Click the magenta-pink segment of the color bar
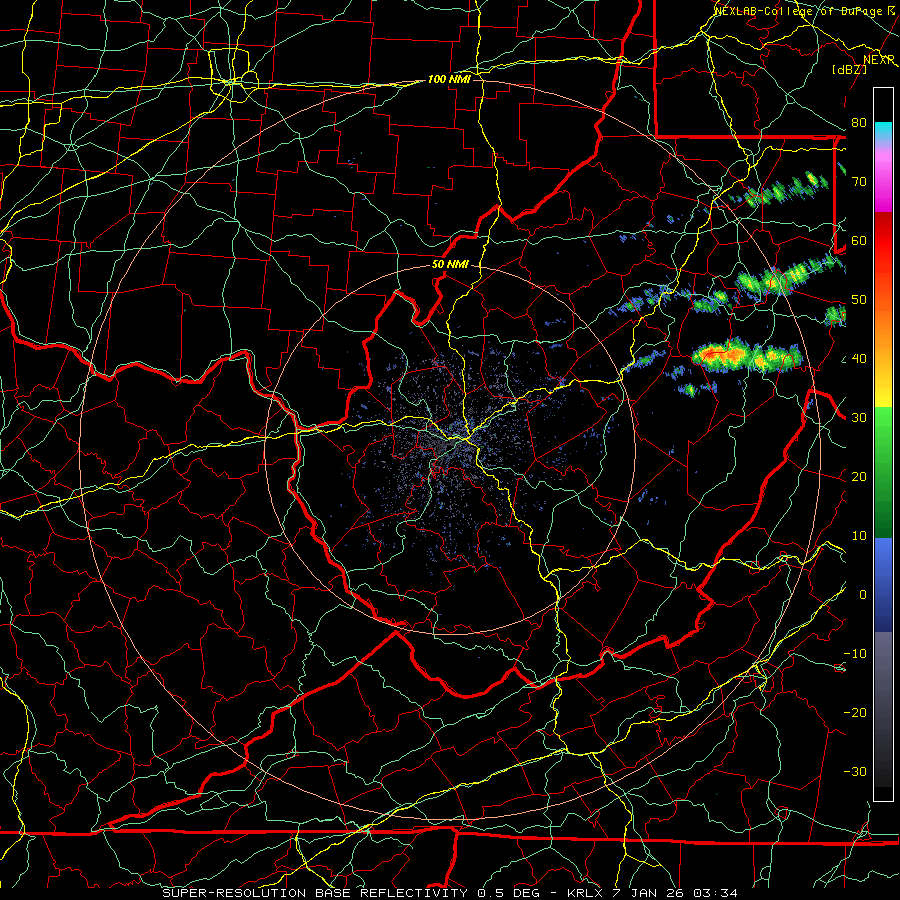 [883, 181]
